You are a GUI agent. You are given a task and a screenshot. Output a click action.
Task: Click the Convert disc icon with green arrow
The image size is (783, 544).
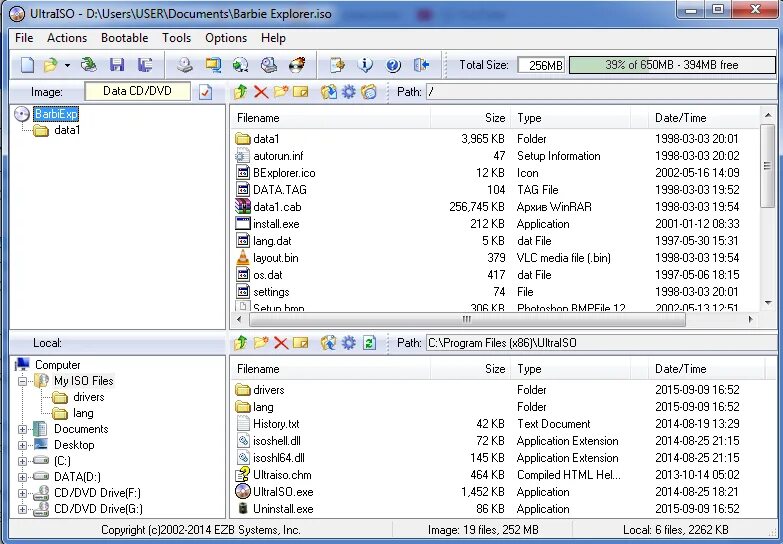[x=241, y=65]
